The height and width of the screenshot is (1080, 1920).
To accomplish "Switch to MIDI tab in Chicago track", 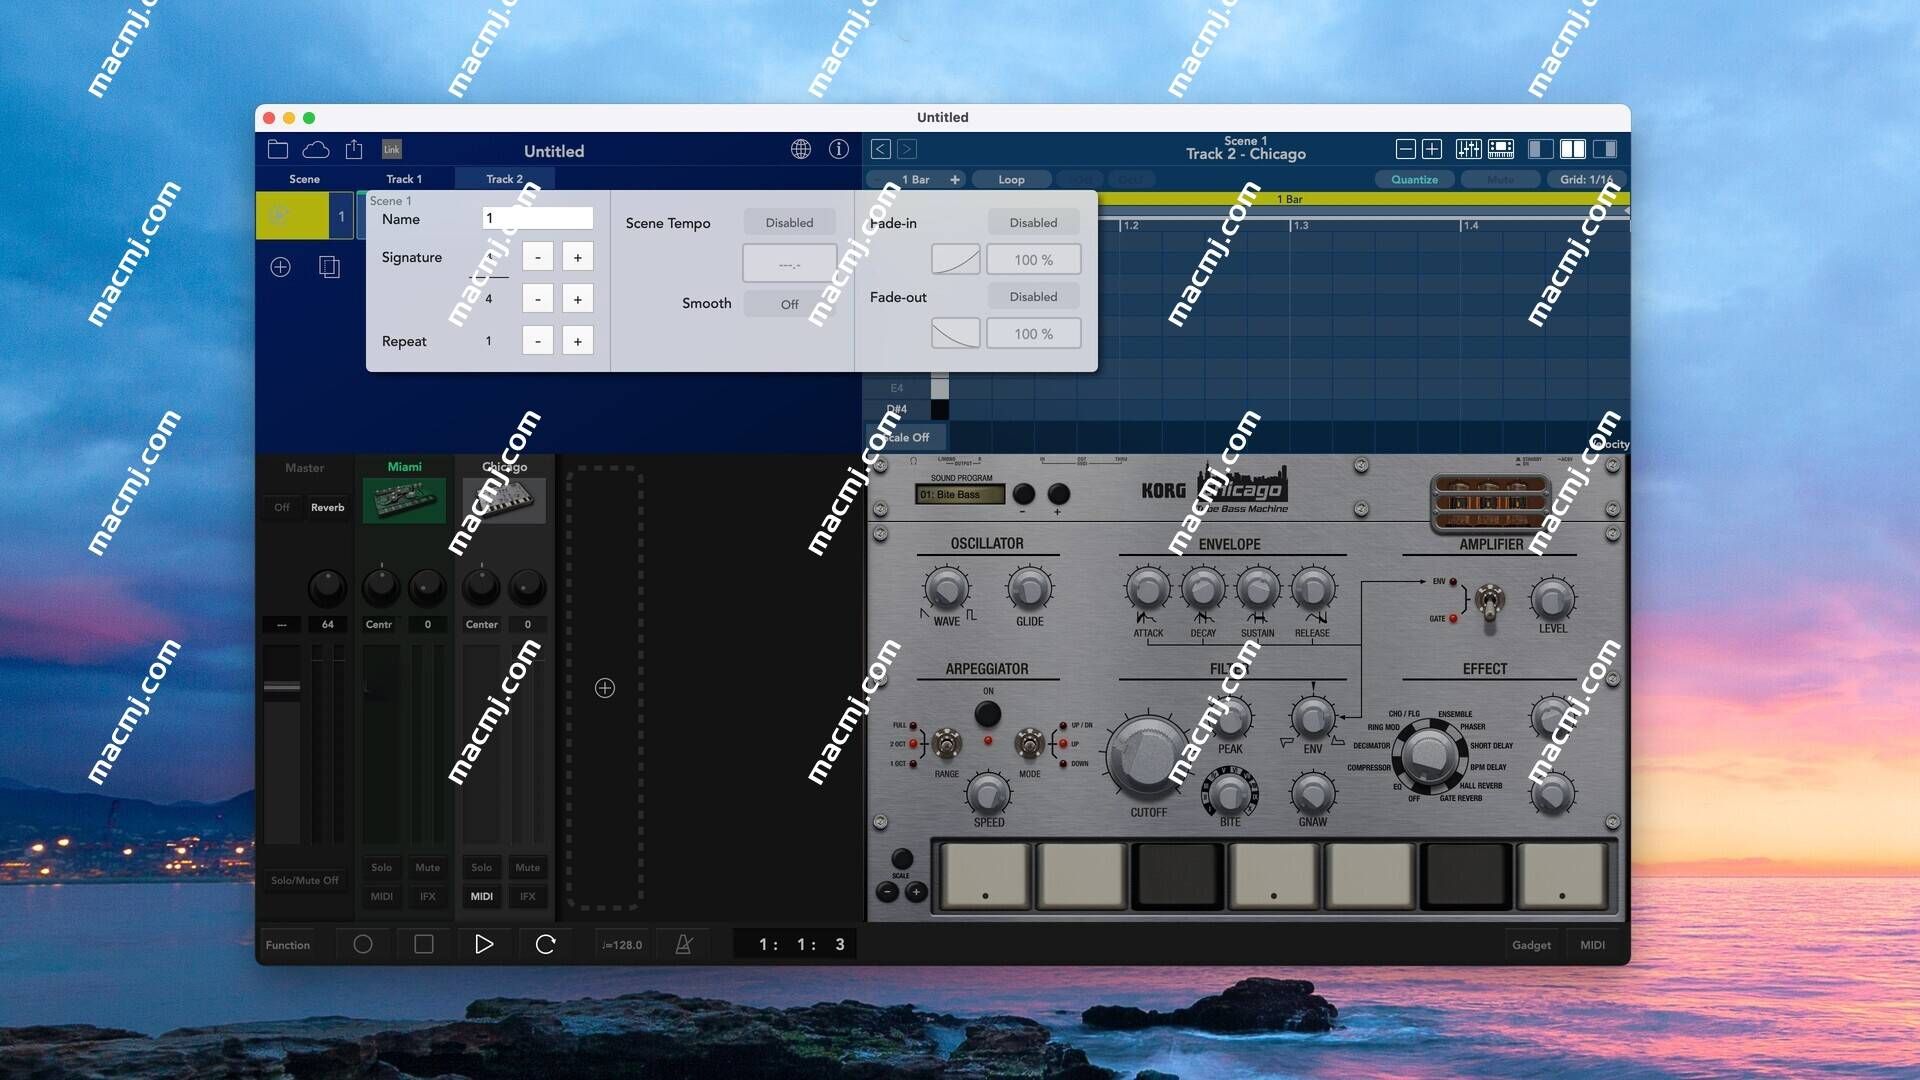I will [x=481, y=897].
